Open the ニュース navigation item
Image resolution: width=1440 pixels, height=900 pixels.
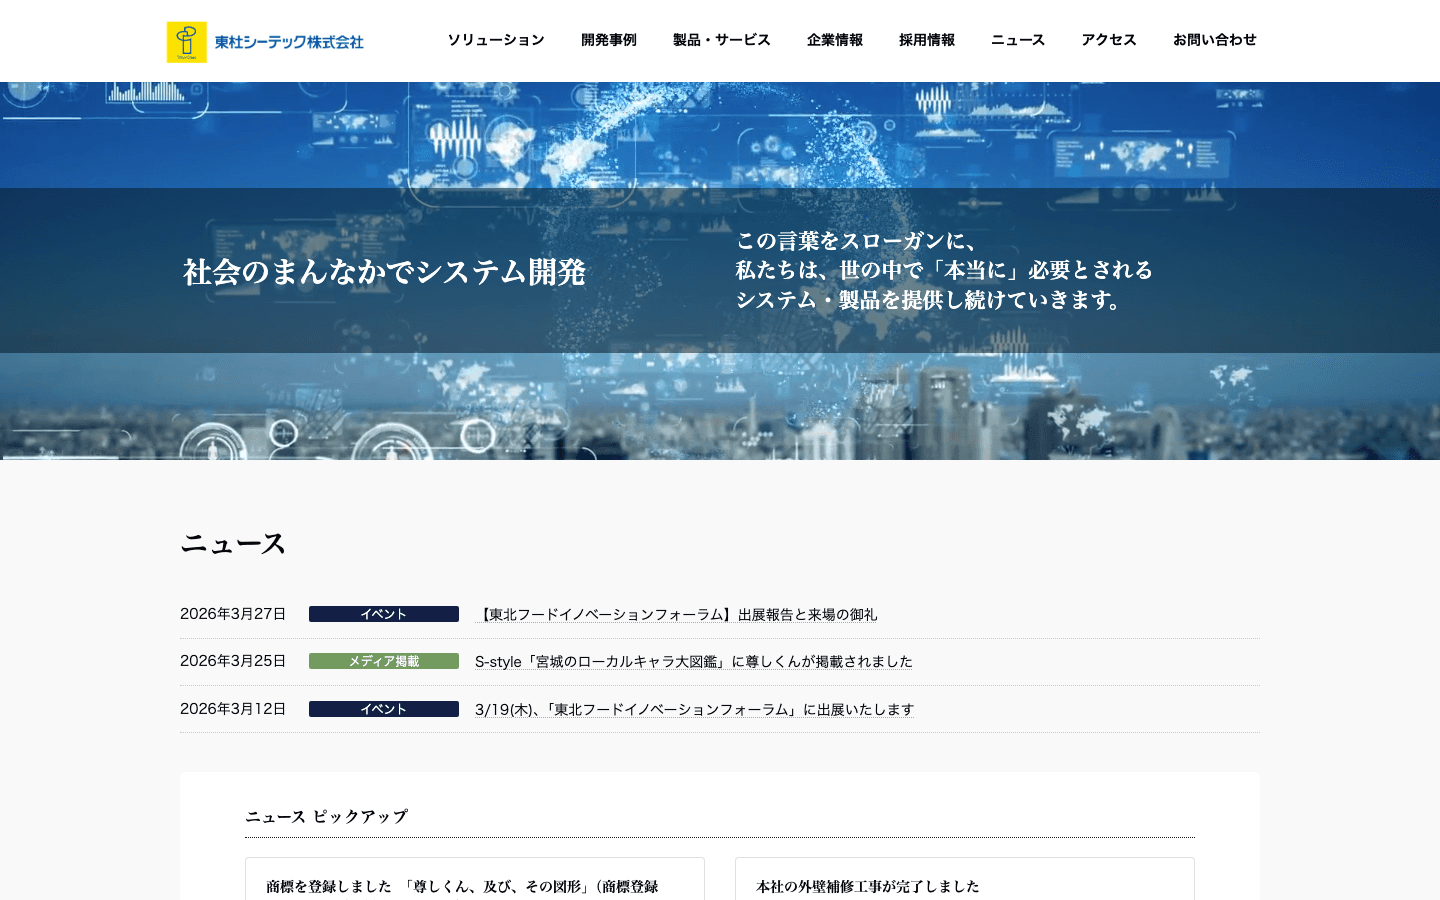click(x=1018, y=40)
